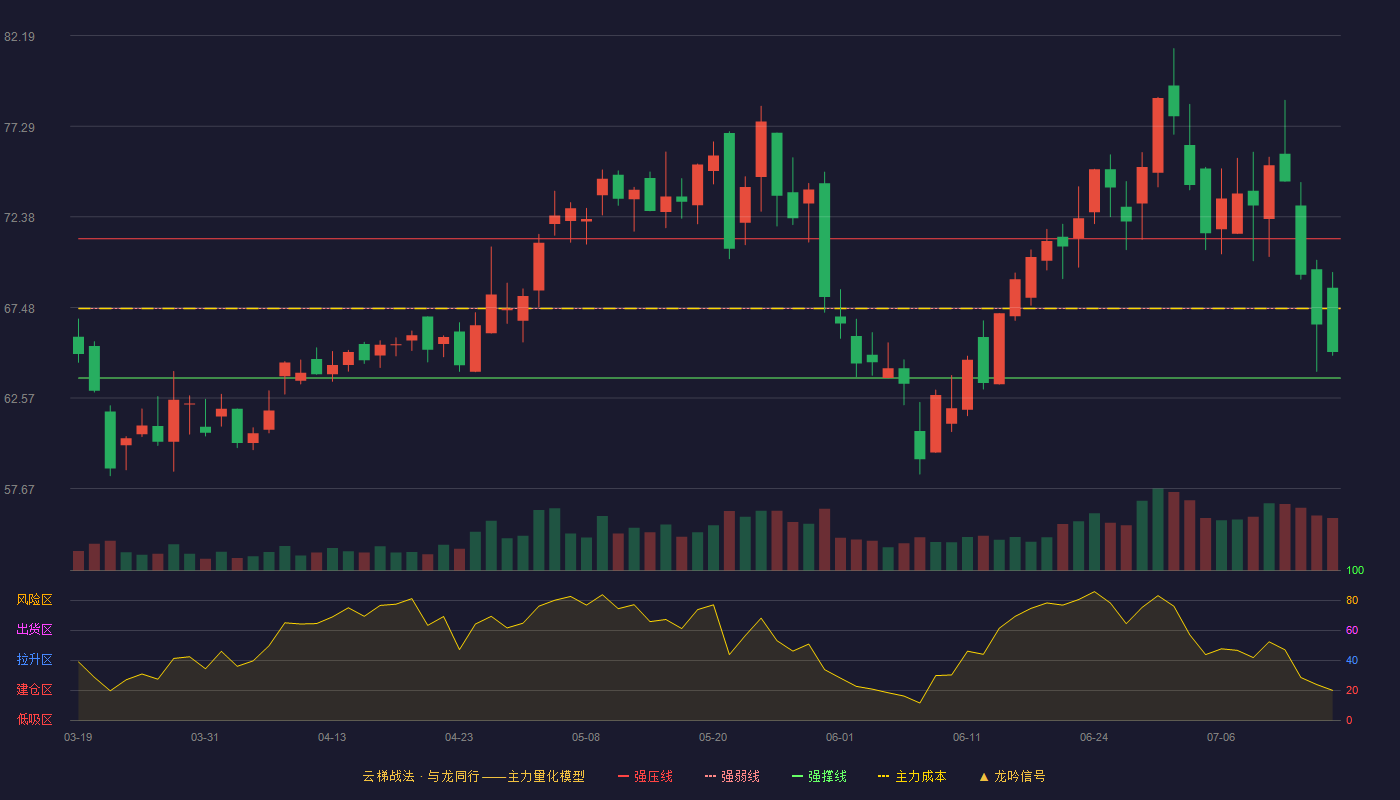
Task: Click the 40 indicator scale label
Action: [1352, 661]
